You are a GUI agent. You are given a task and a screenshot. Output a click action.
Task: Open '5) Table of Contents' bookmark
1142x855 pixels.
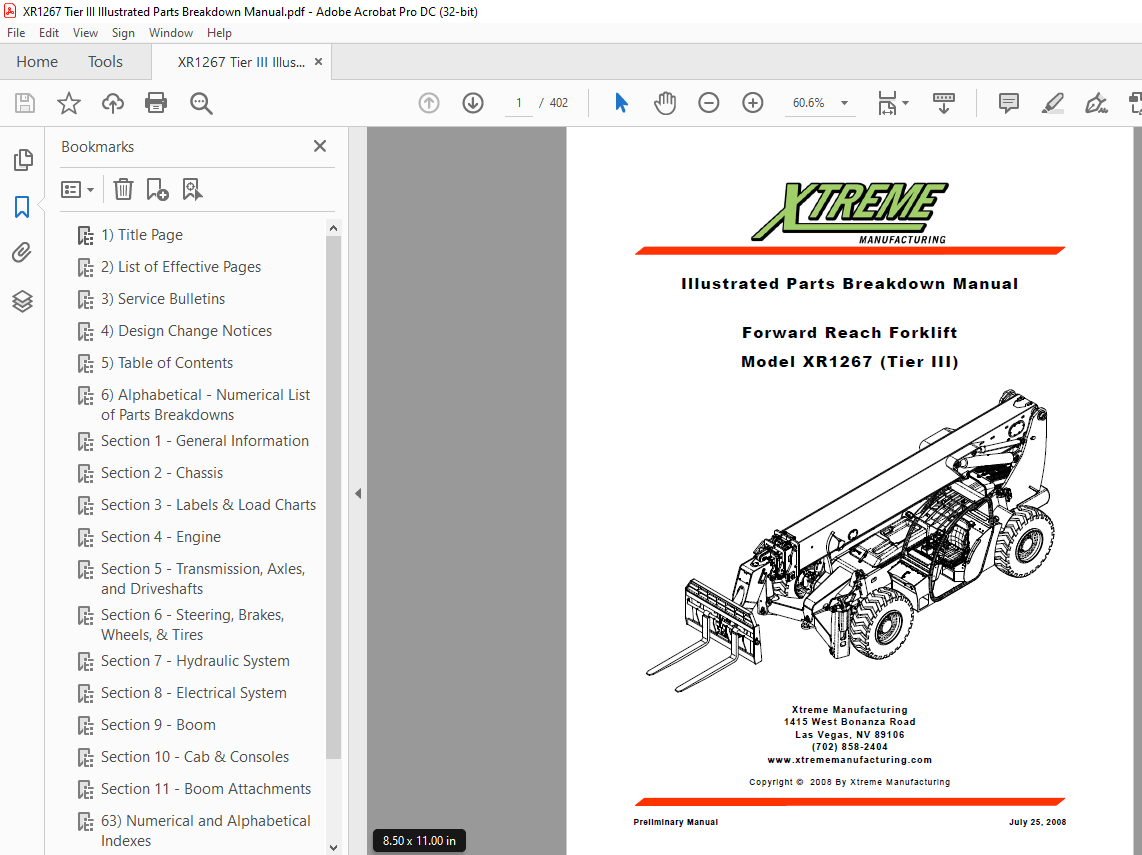pos(167,363)
